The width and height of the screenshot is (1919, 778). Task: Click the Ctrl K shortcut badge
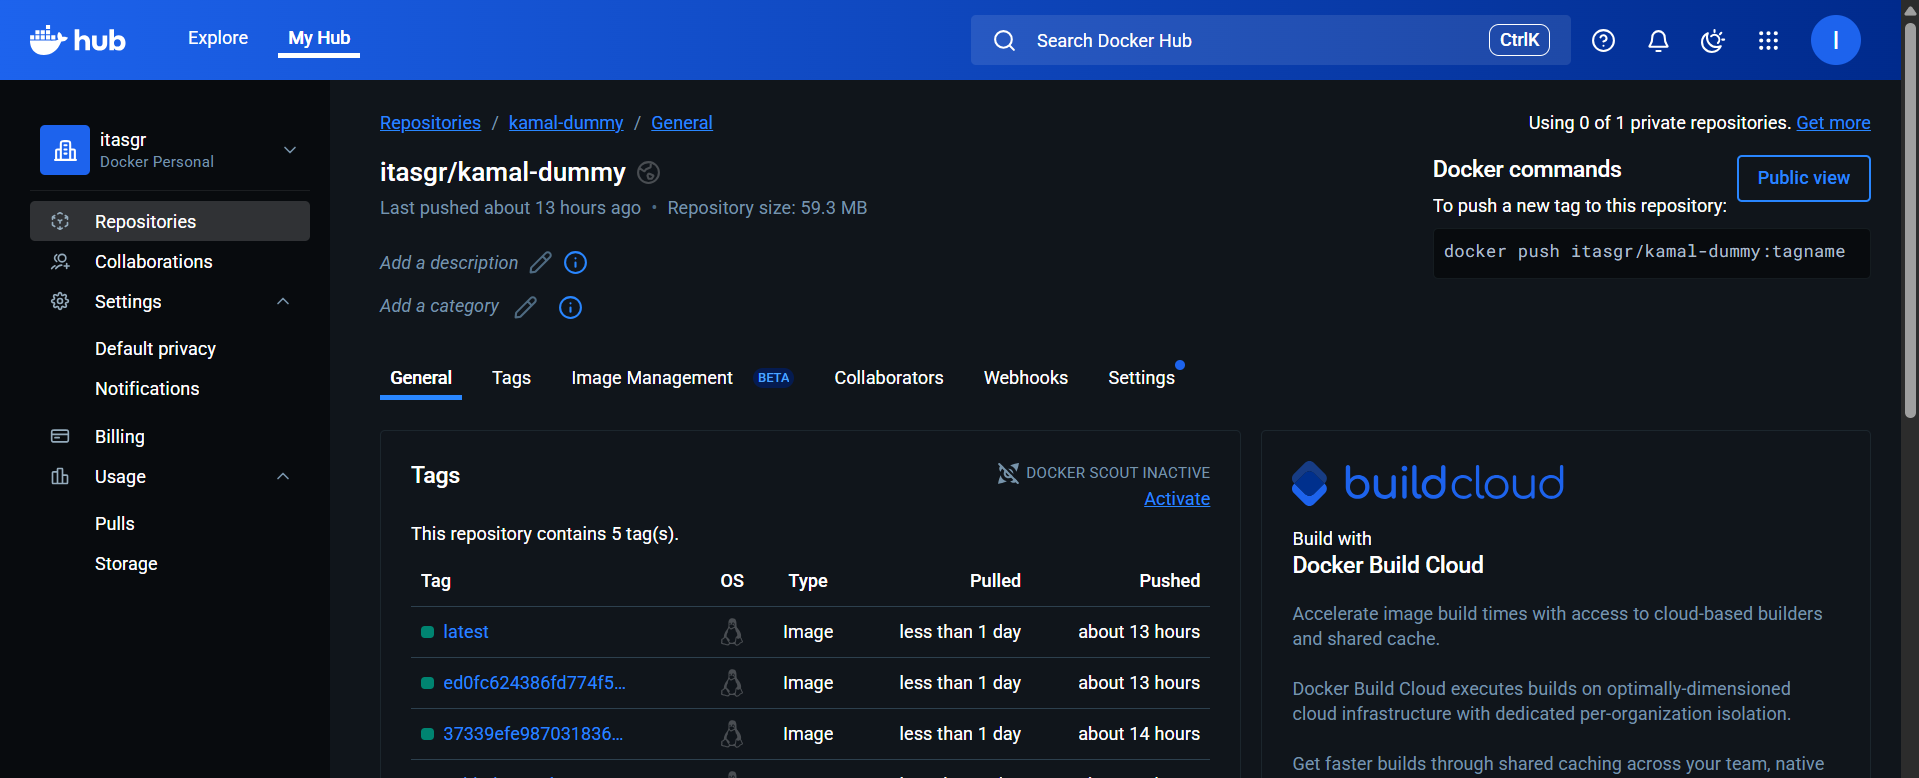click(1519, 40)
